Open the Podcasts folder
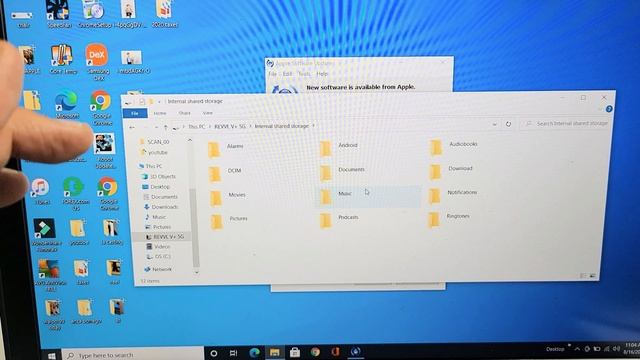This screenshot has height=360, width=640. point(340,220)
